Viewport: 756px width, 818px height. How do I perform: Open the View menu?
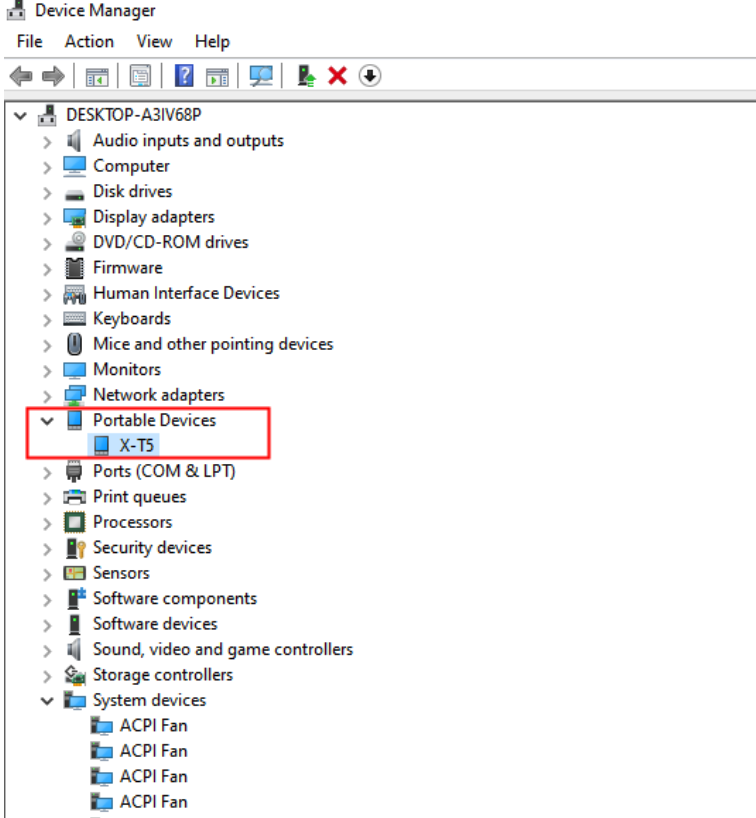154,41
